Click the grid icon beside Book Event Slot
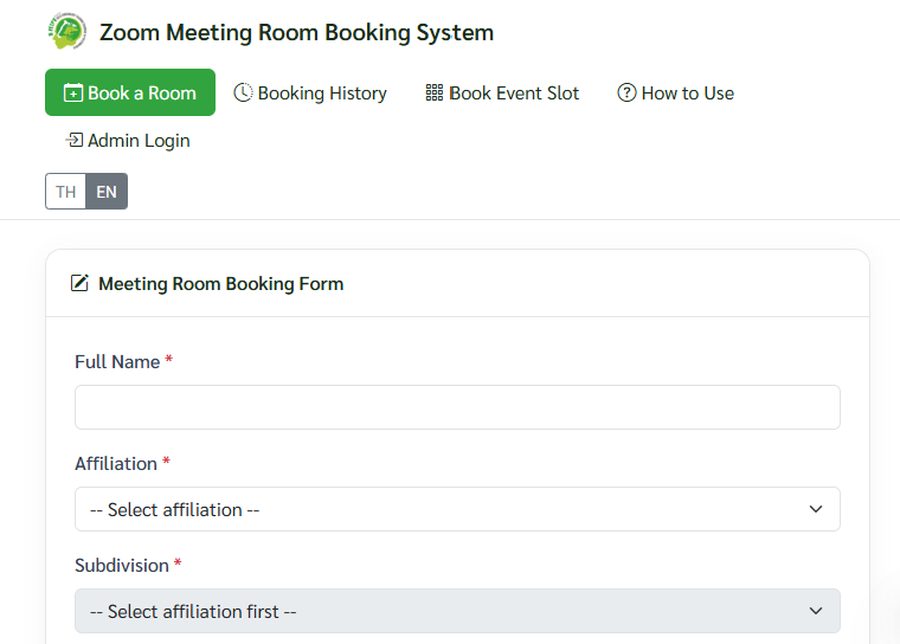Screen dimensions: 900x644 click(x=434, y=92)
